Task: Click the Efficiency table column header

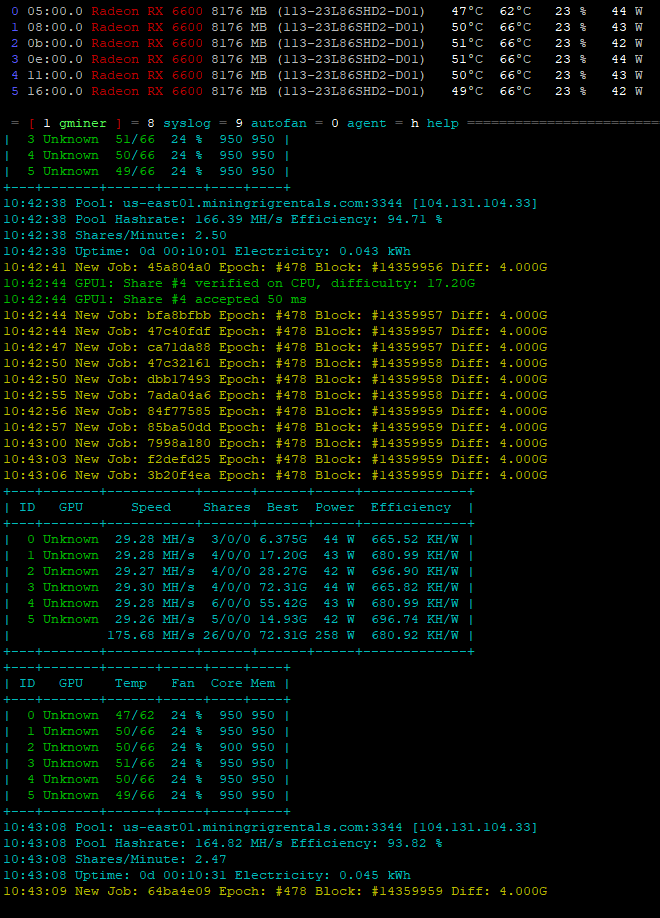Action: pos(411,508)
